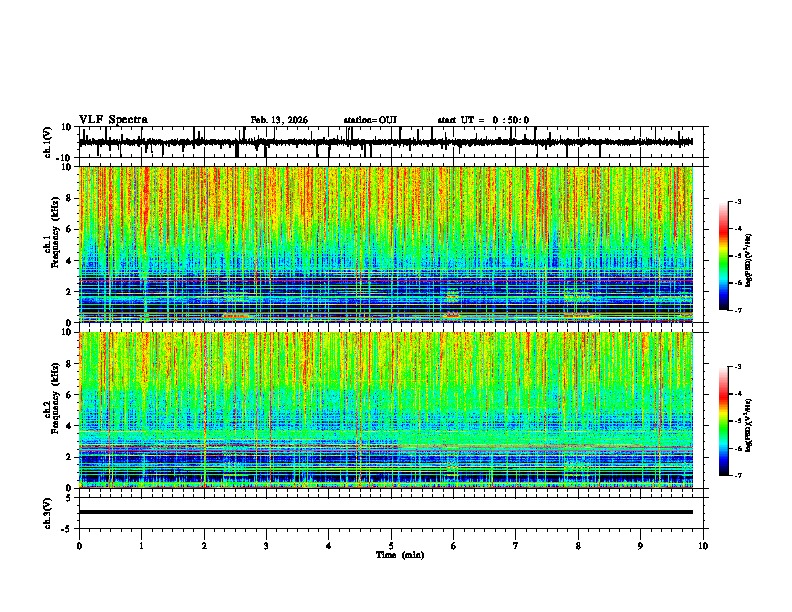Select the "start UT = 0 : 50: 0" text
792x612 pixels.
pos(483,120)
